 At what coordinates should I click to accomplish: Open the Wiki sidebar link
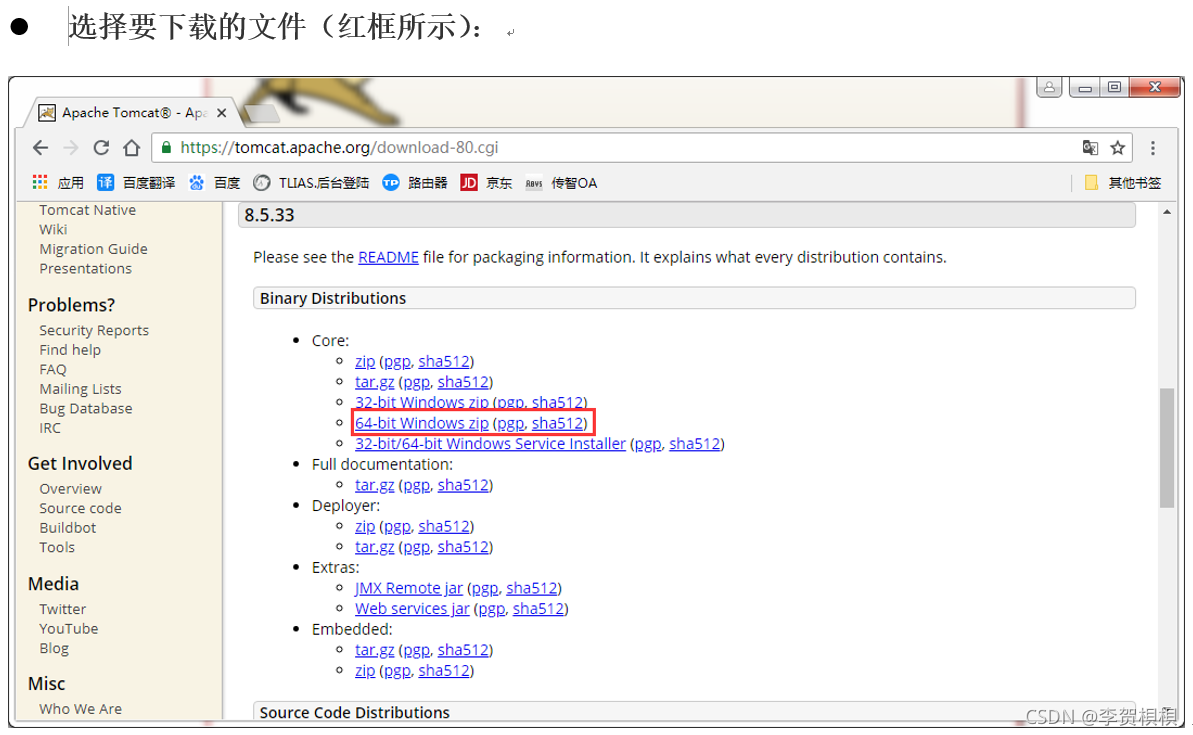tap(53, 229)
